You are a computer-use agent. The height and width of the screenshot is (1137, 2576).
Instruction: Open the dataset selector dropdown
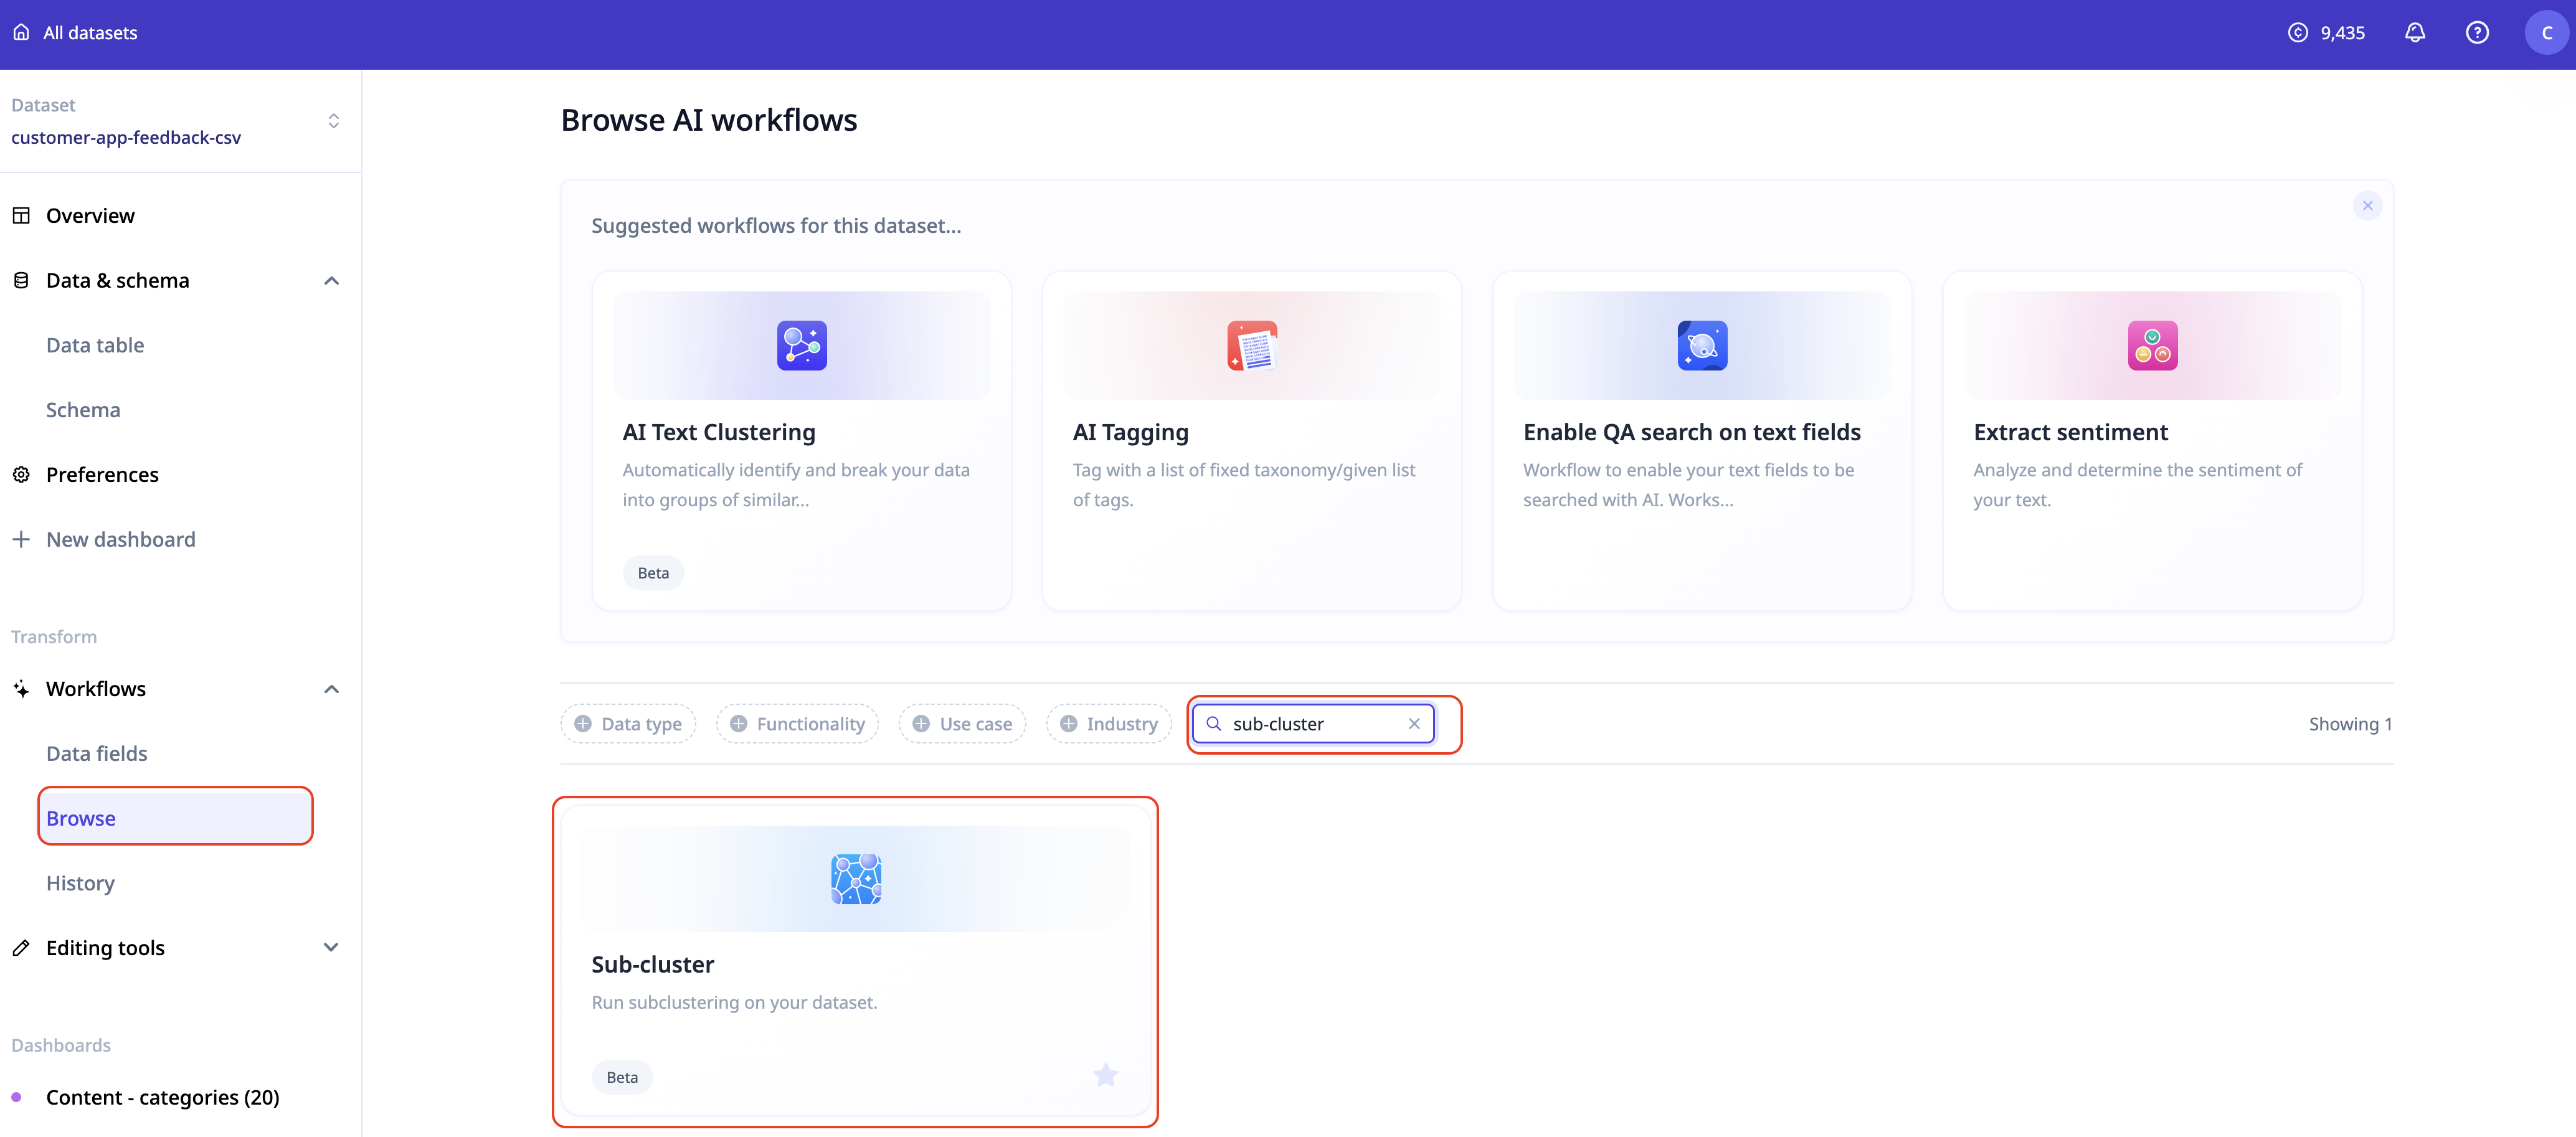point(333,121)
